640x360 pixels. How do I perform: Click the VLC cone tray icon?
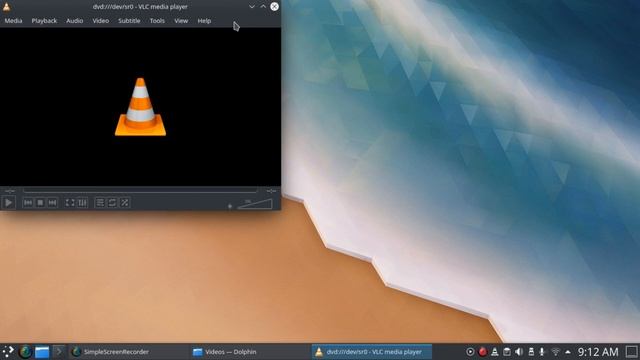pos(495,352)
